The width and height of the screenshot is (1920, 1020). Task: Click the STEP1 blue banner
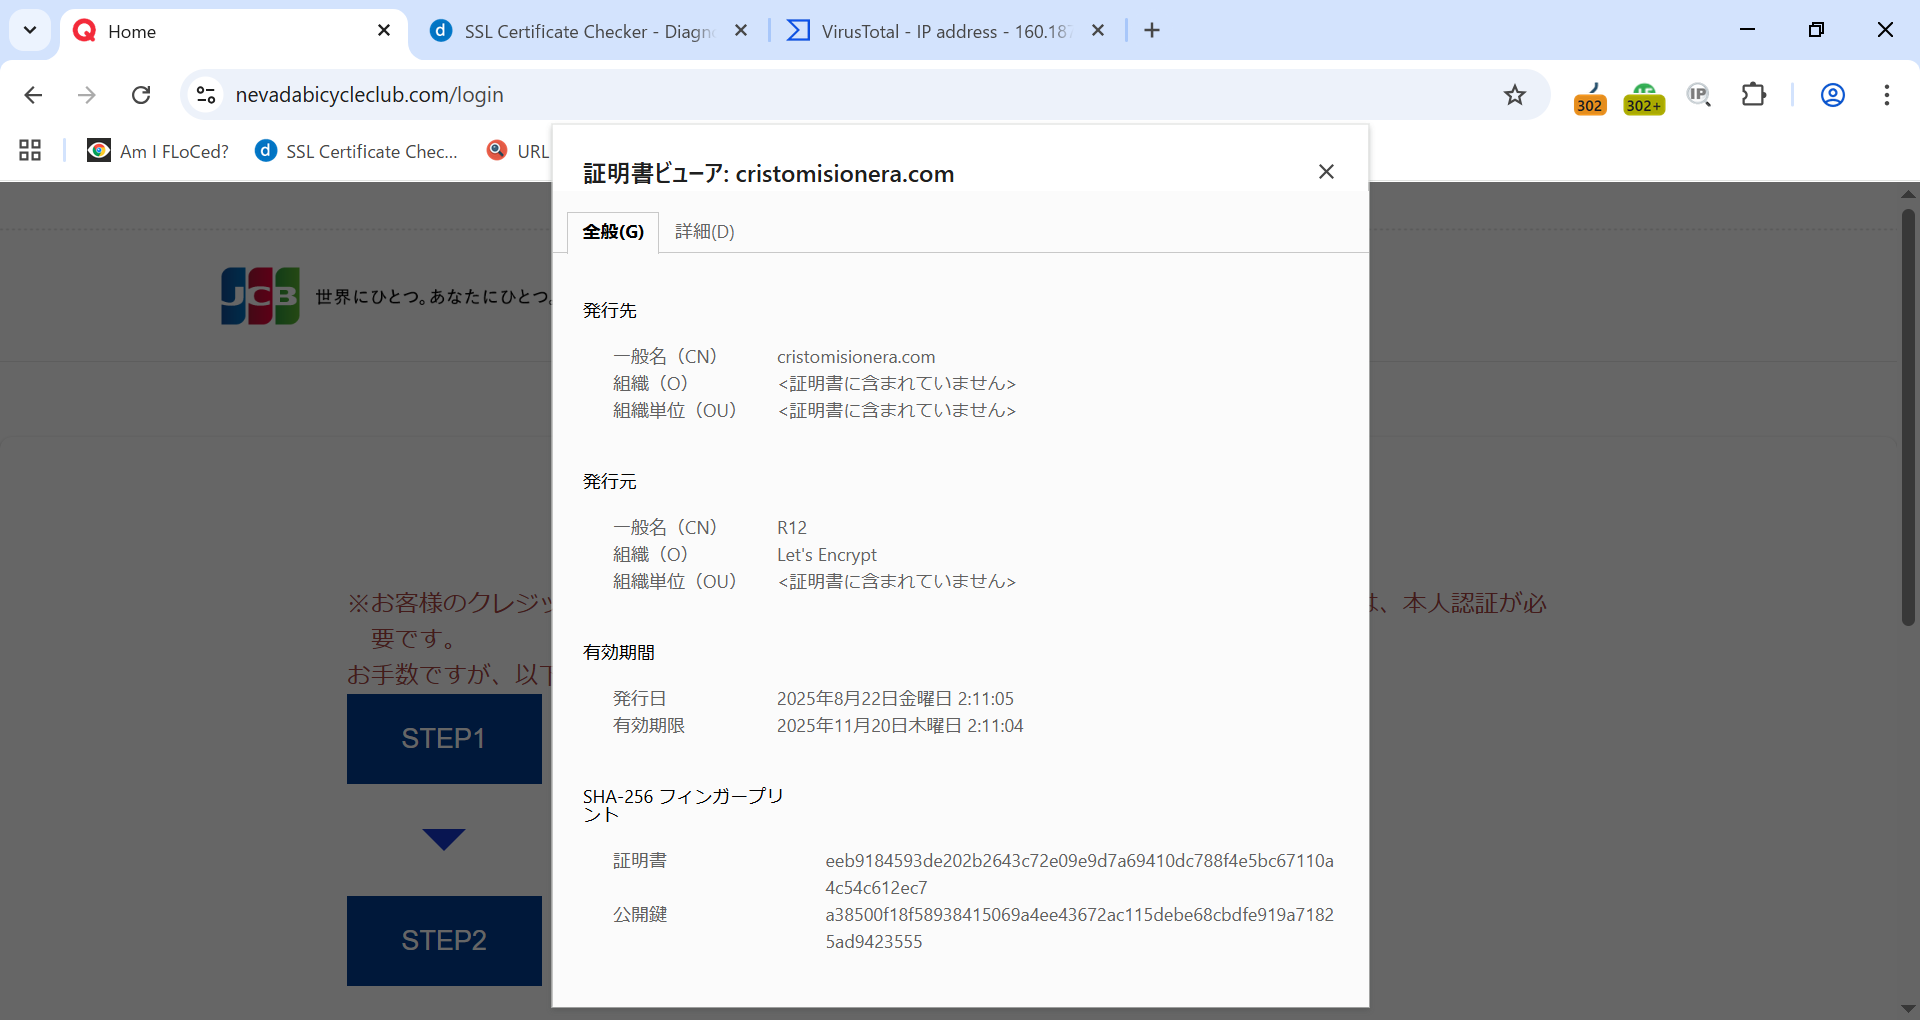coord(443,739)
